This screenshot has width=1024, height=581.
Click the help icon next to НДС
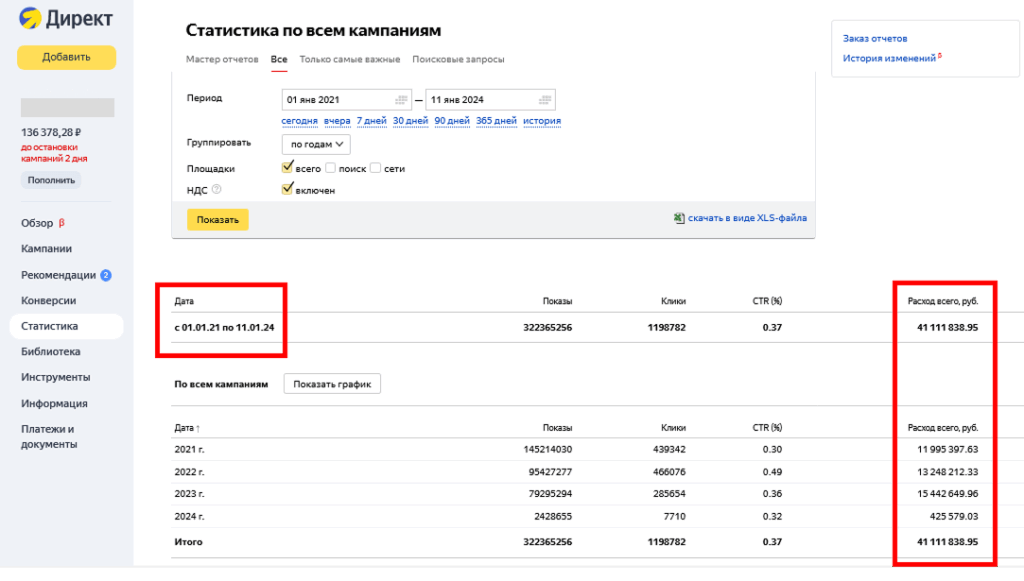click(x=216, y=189)
